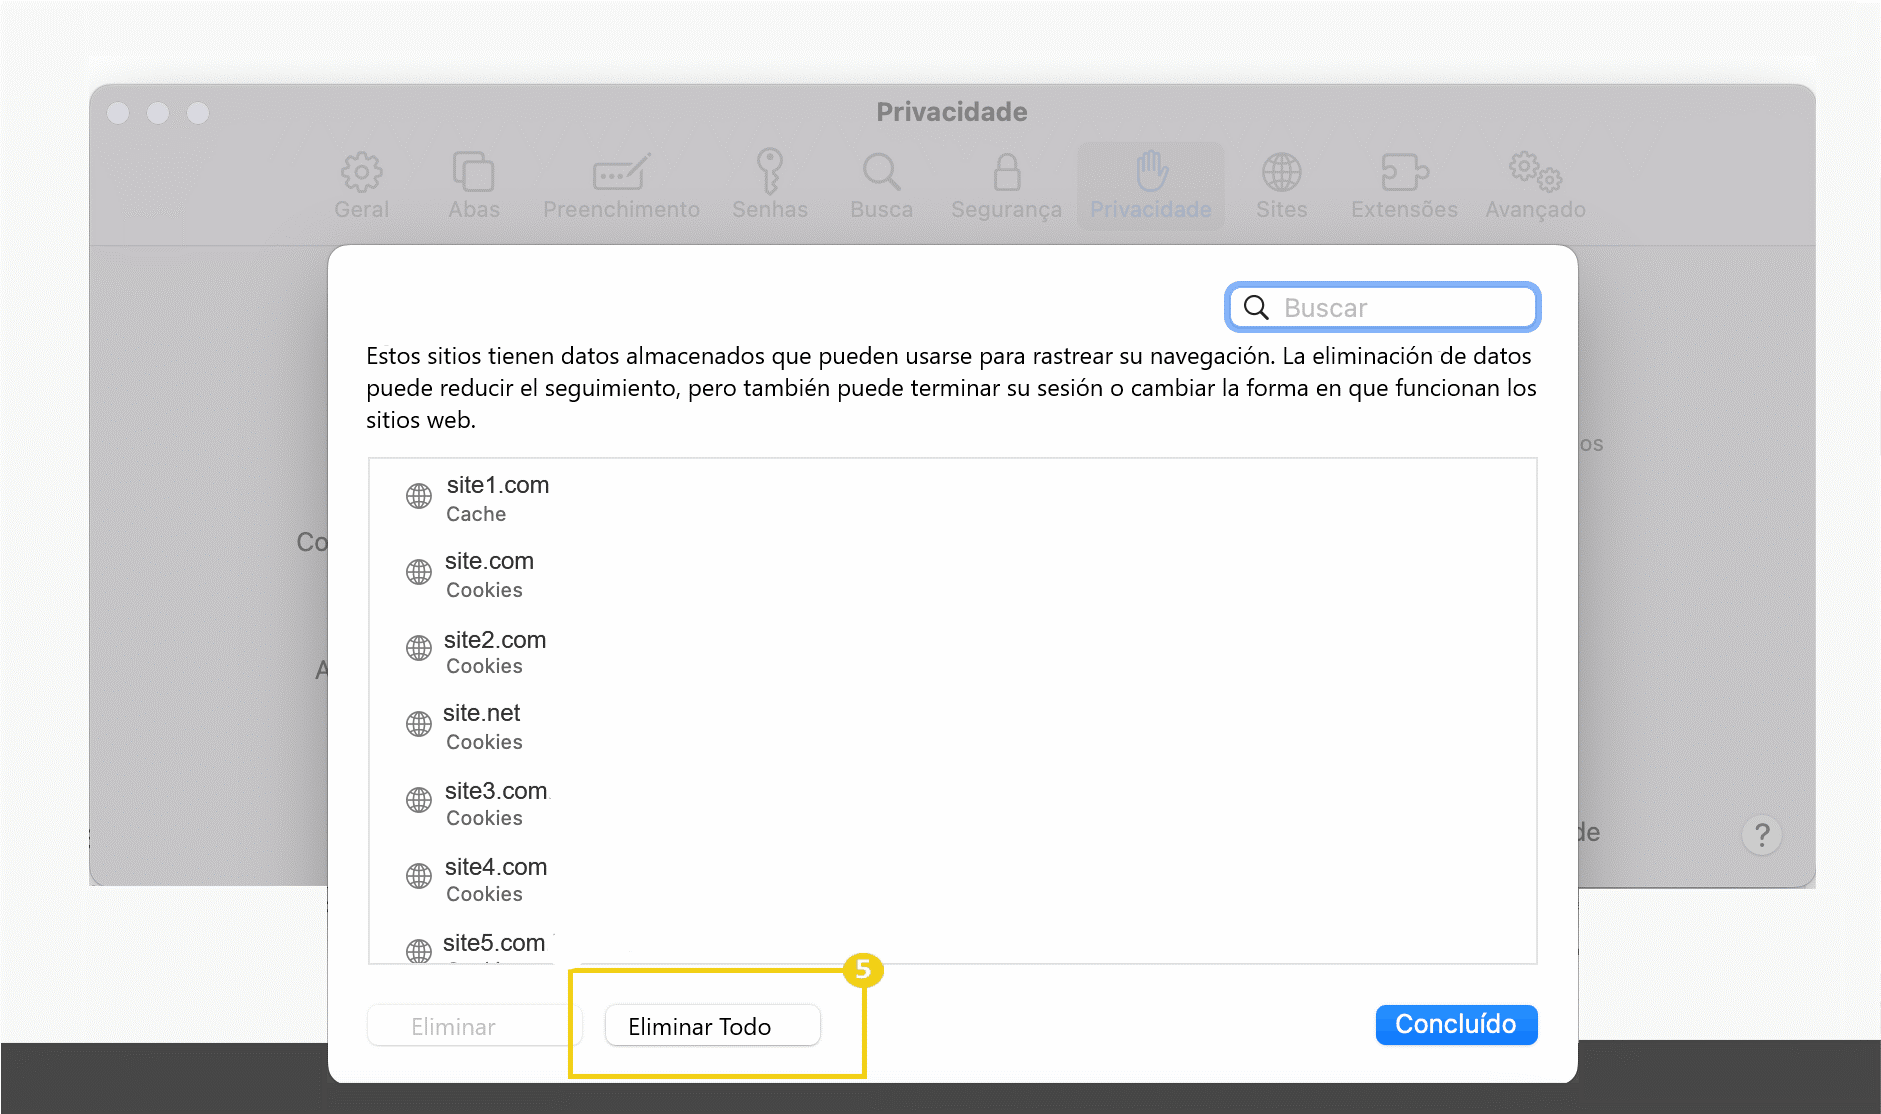
Task: Switch to the Preenchimento tab
Action: [621, 186]
